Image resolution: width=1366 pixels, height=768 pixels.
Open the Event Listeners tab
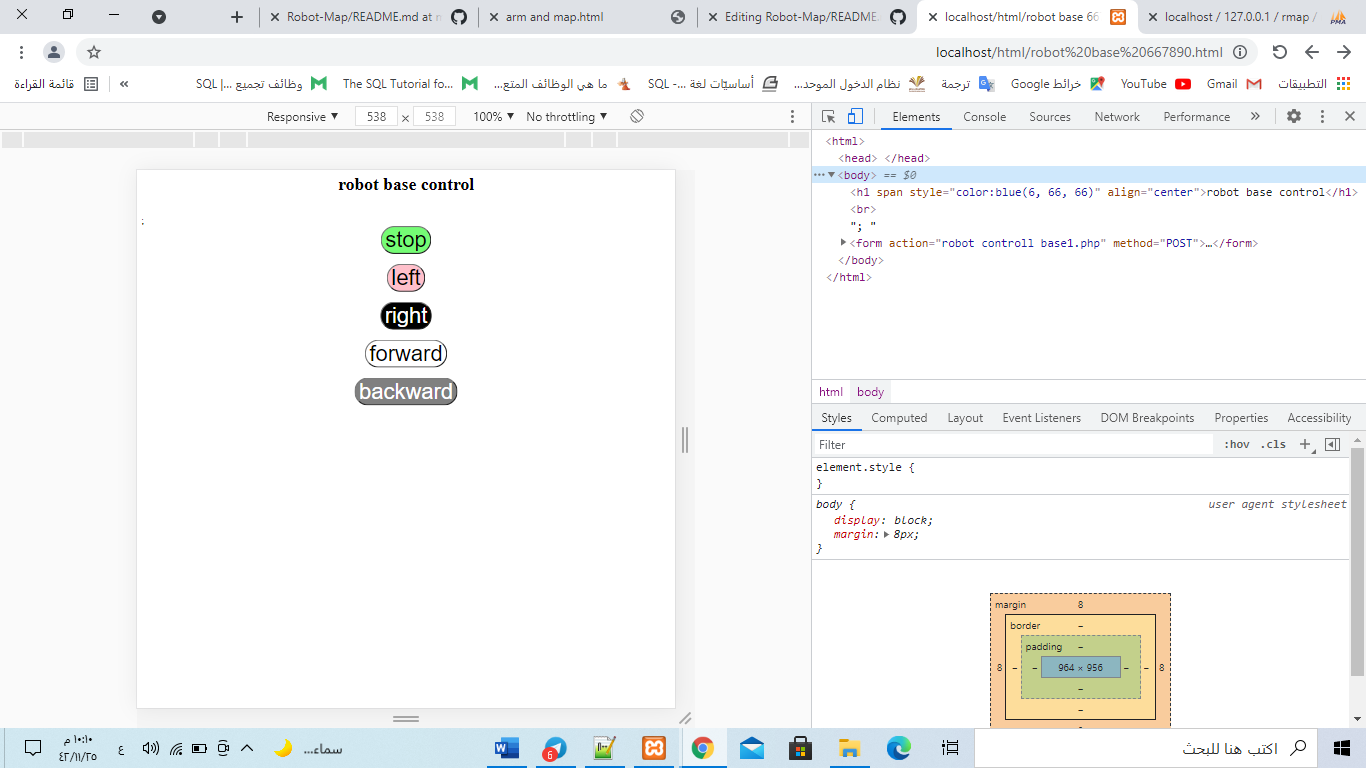tap(1042, 418)
